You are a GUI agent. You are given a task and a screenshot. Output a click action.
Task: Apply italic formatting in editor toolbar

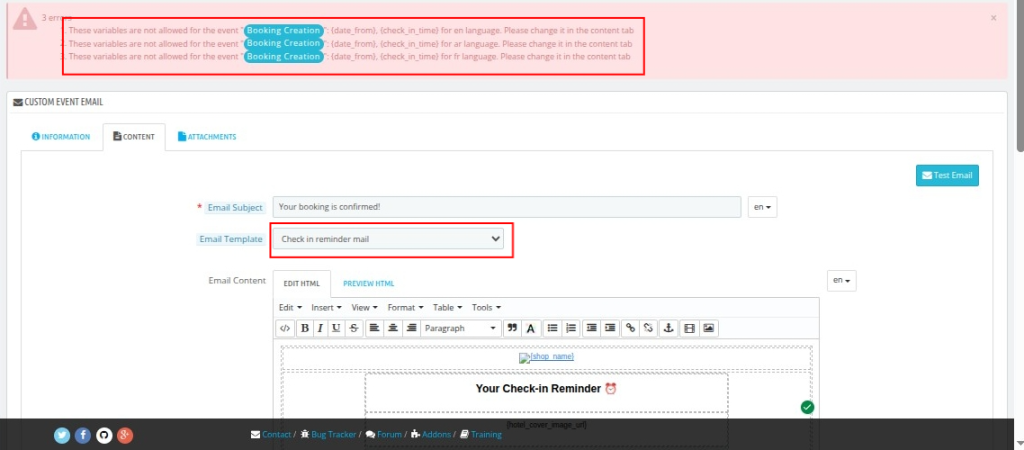(320, 328)
